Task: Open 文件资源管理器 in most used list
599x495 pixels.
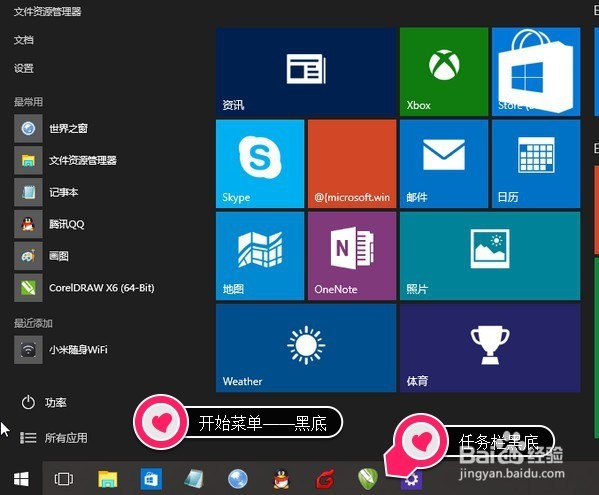Action: pyautogui.click(x=65, y=160)
